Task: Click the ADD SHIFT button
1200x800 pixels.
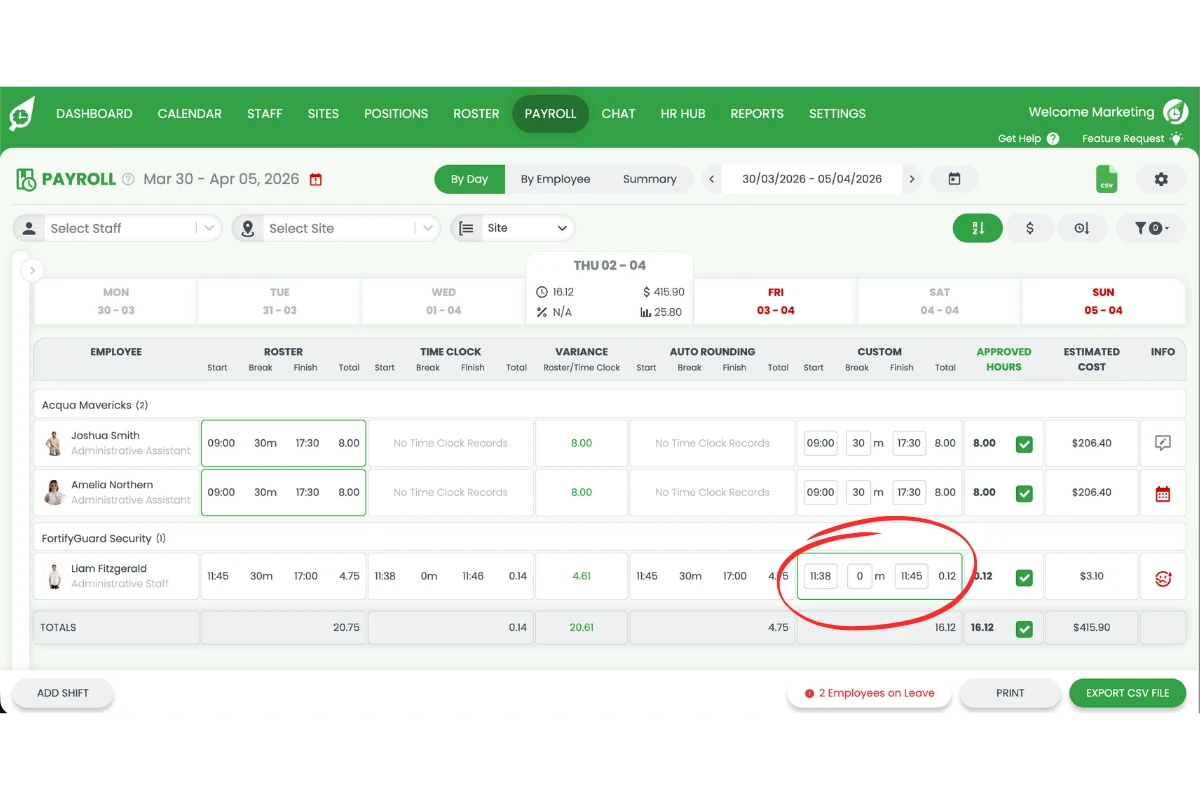Action: [63, 693]
